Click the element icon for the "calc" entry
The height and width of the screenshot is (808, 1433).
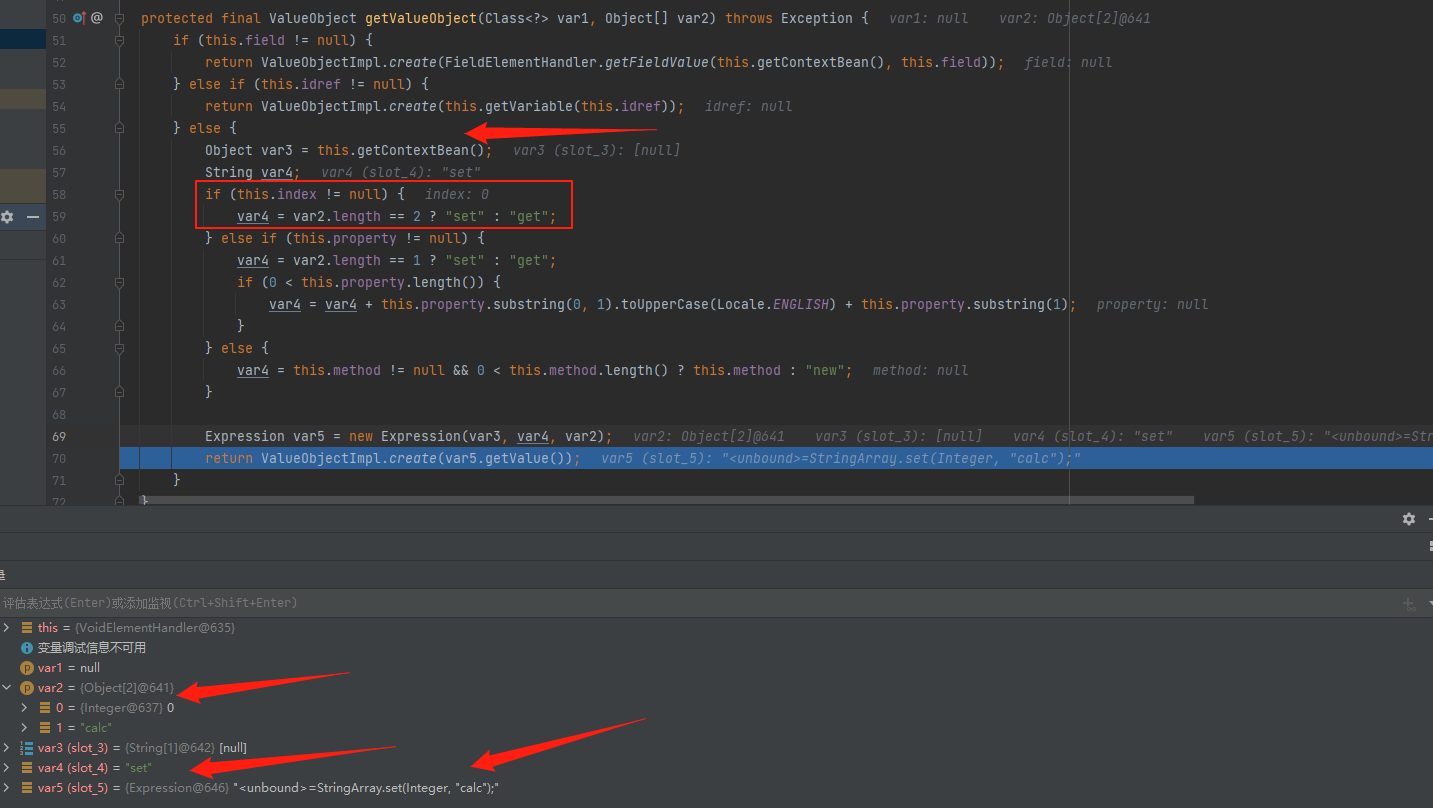click(x=45, y=728)
